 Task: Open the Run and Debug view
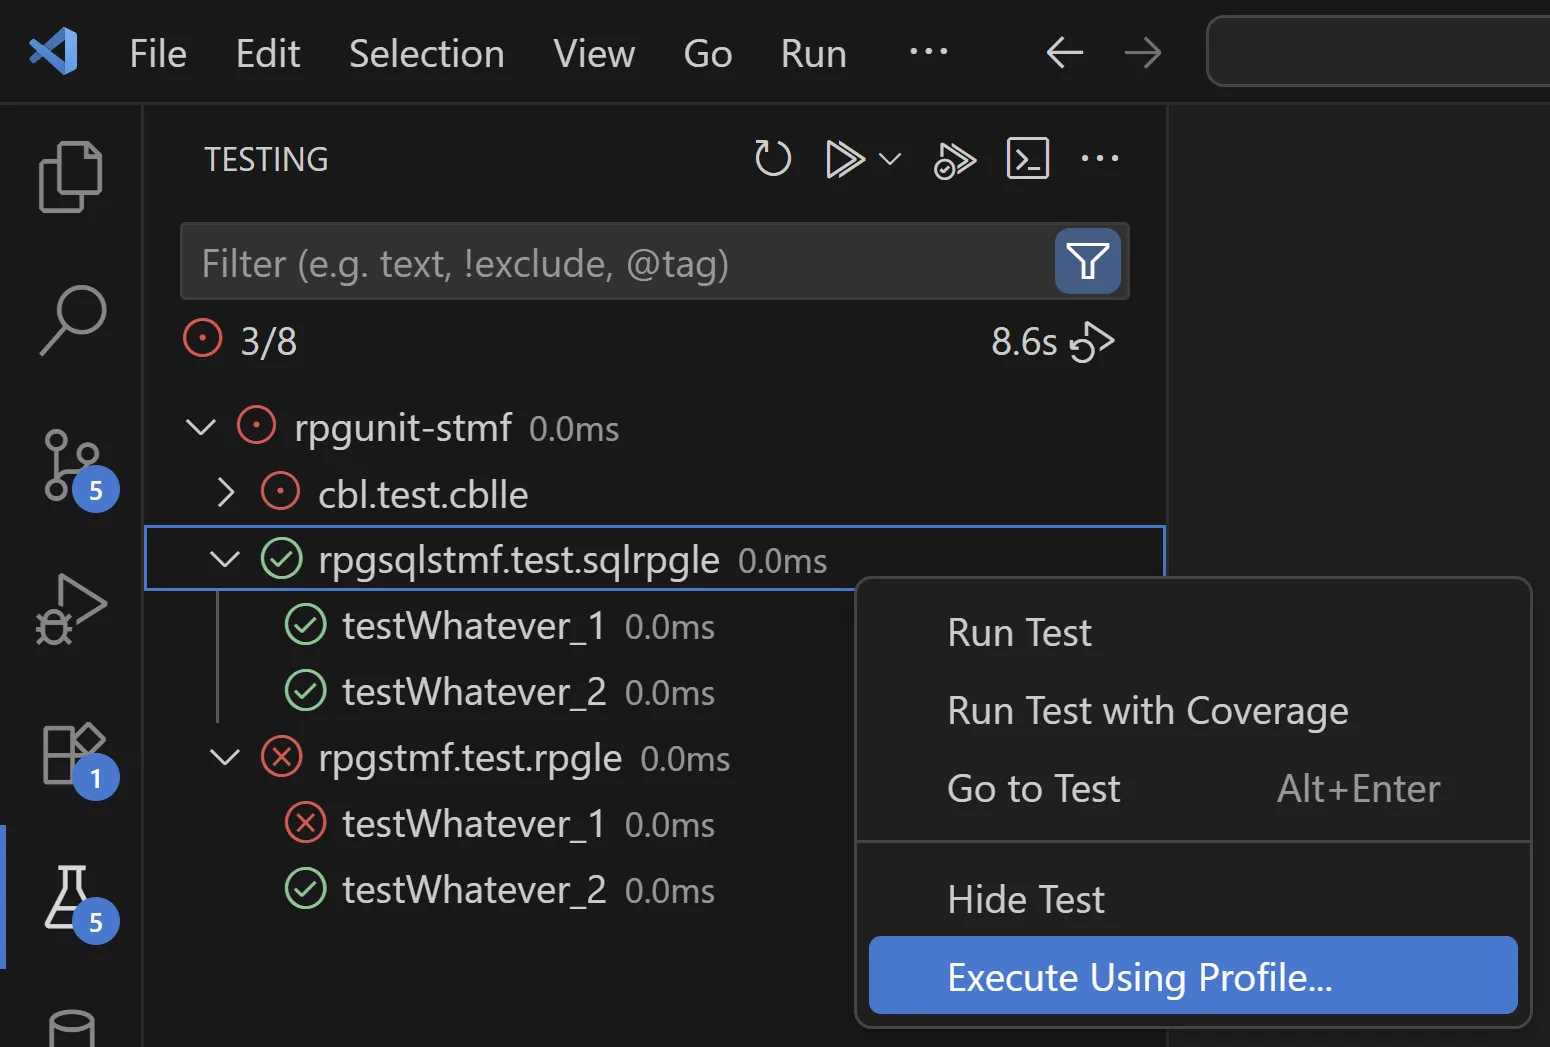tap(71, 609)
